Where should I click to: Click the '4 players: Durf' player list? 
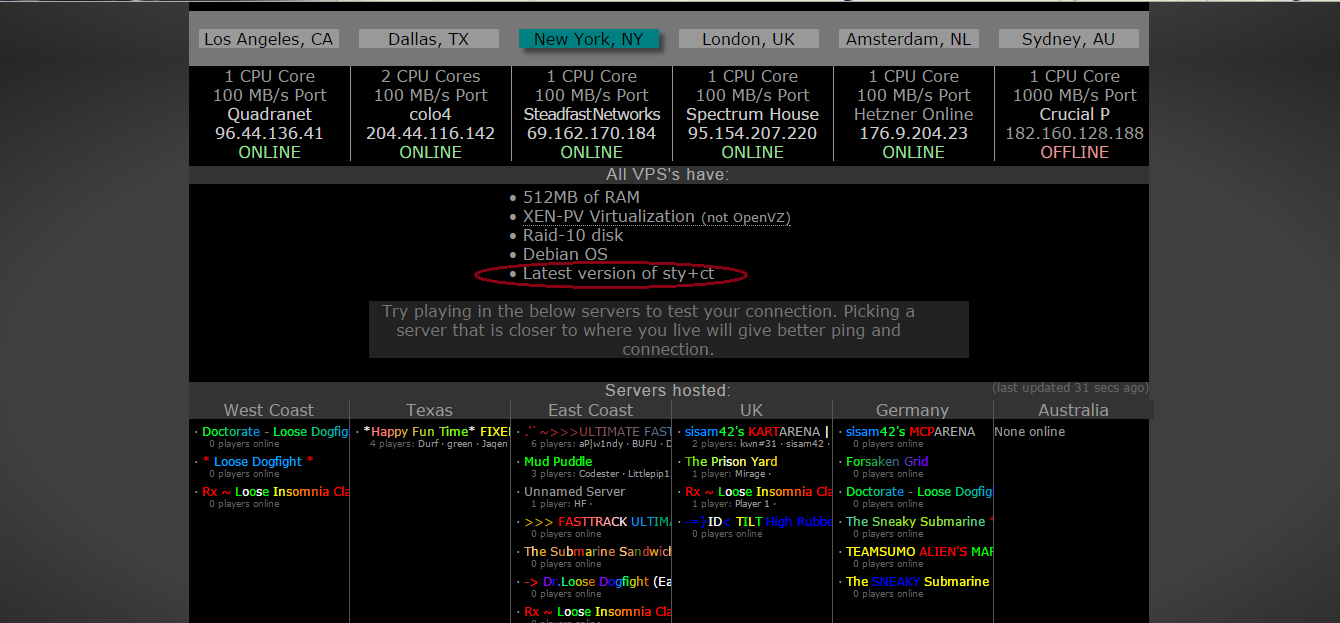click(438, 444)
